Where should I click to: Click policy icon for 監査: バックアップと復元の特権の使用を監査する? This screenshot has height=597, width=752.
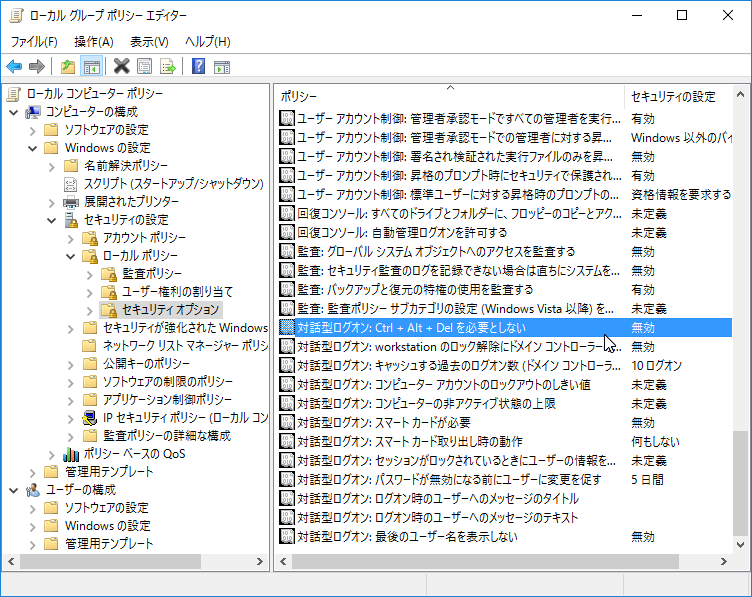click(x=287, y=290)
